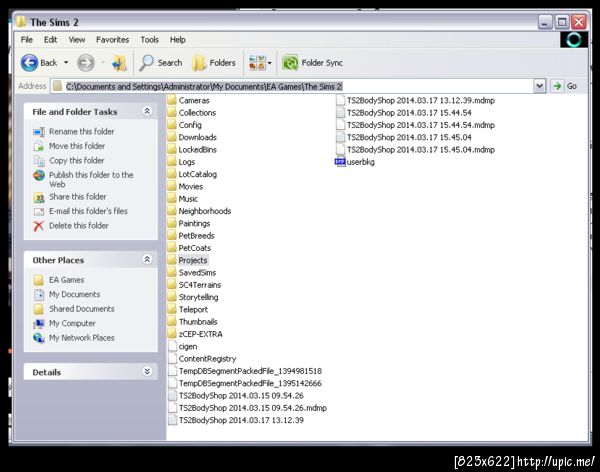The height and width of the screenshot is (472, 600).
Task: Select the zCEP-EXTRA folder icon
Action: (172, 334)
